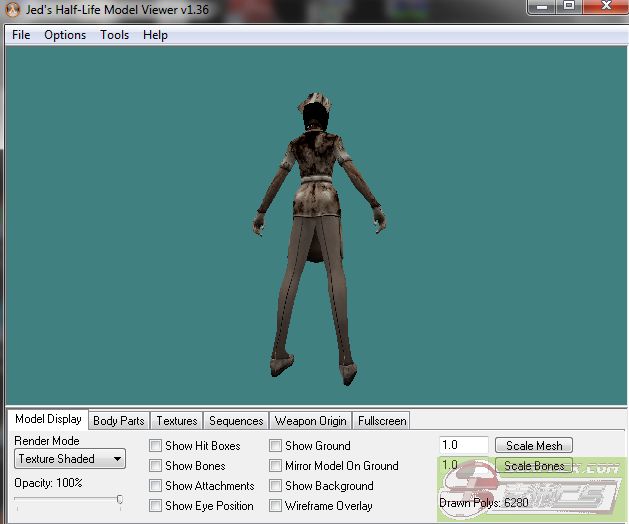Tick the Show Ground checkbox
The height and width of the screenshot is (524, 629).
[x=276, y=446]
